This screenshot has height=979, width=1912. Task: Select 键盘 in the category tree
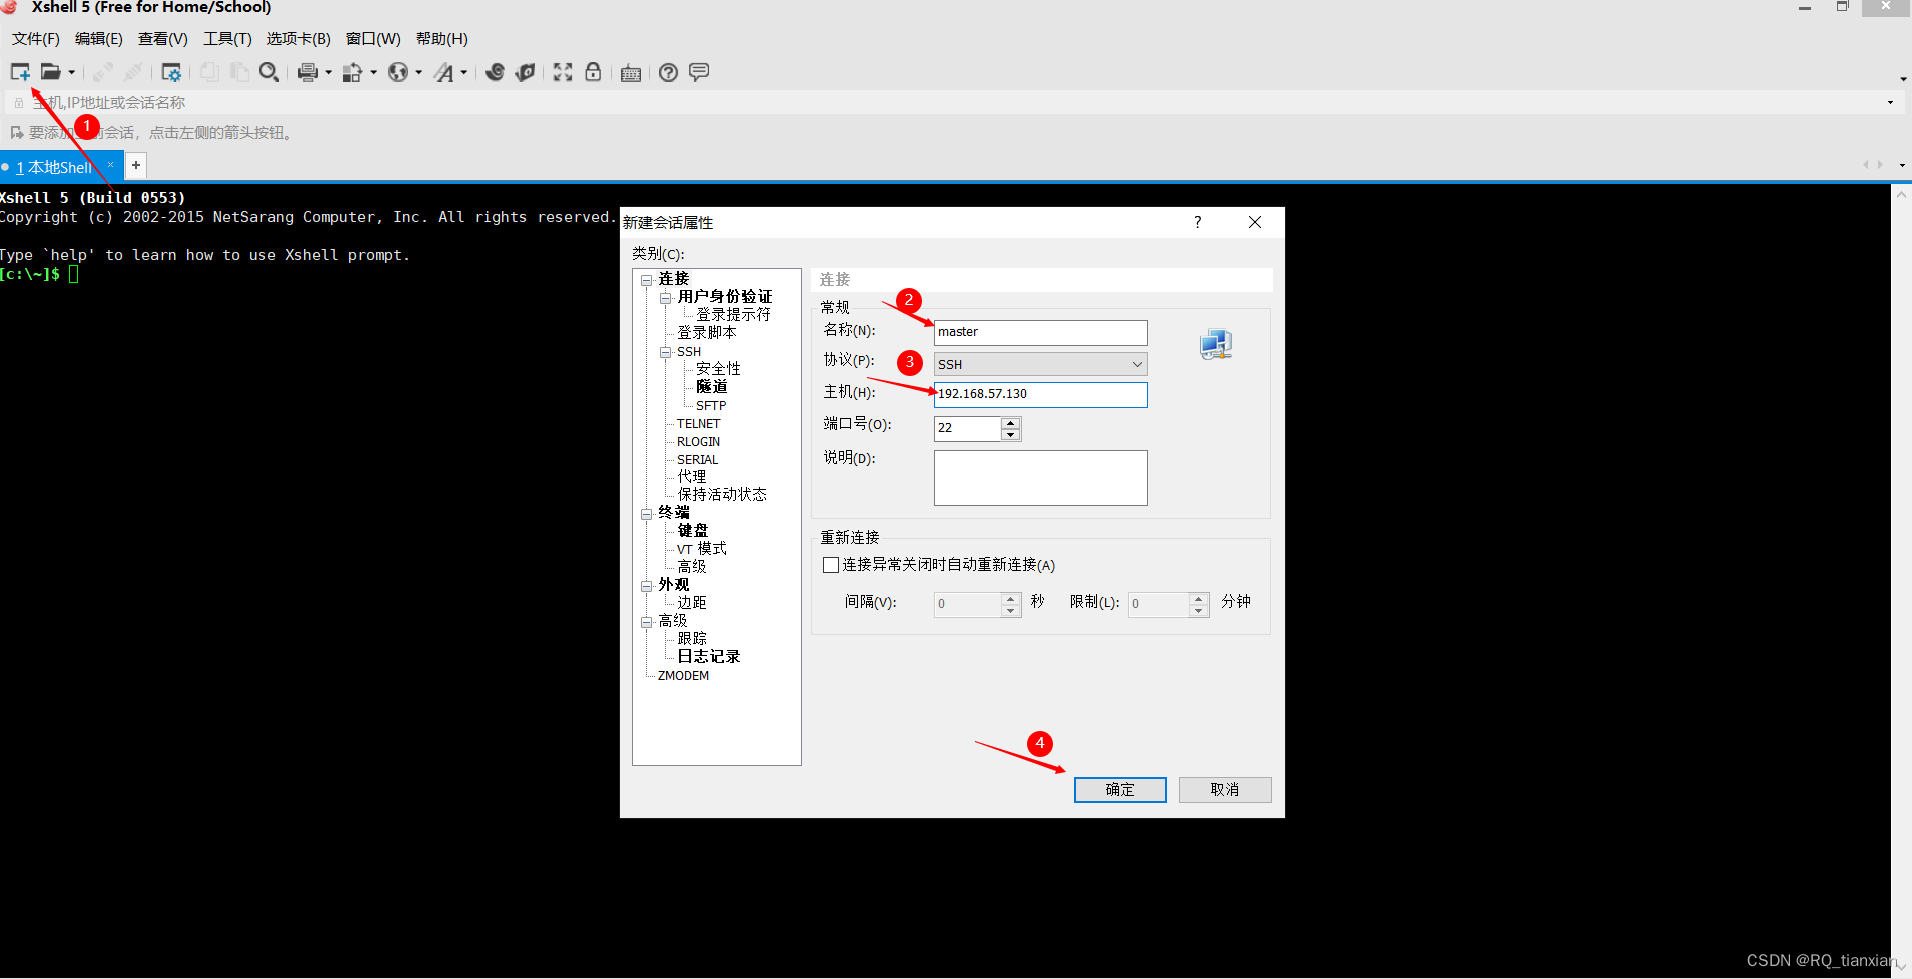pos(692,531)
